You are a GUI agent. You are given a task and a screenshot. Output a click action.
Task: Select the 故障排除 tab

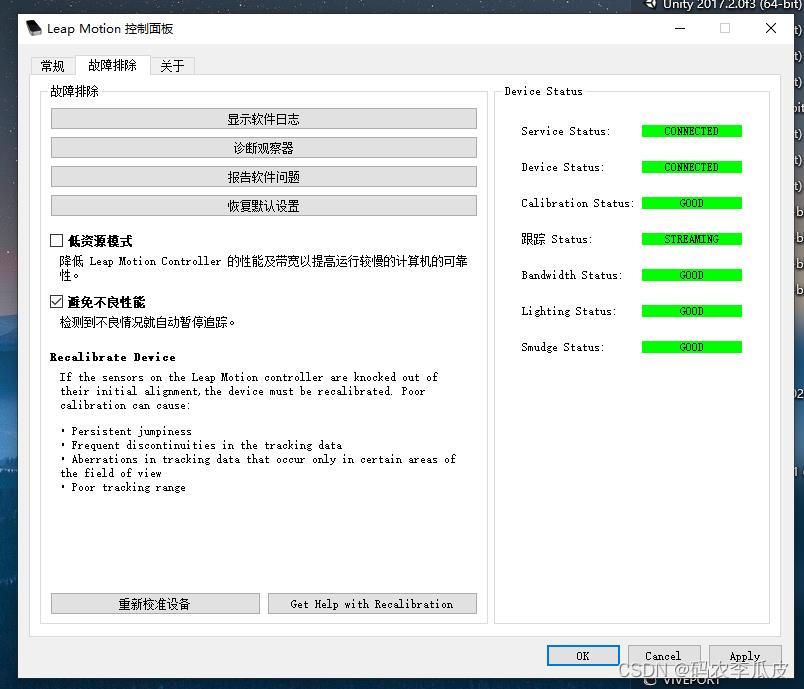[113, 65]
